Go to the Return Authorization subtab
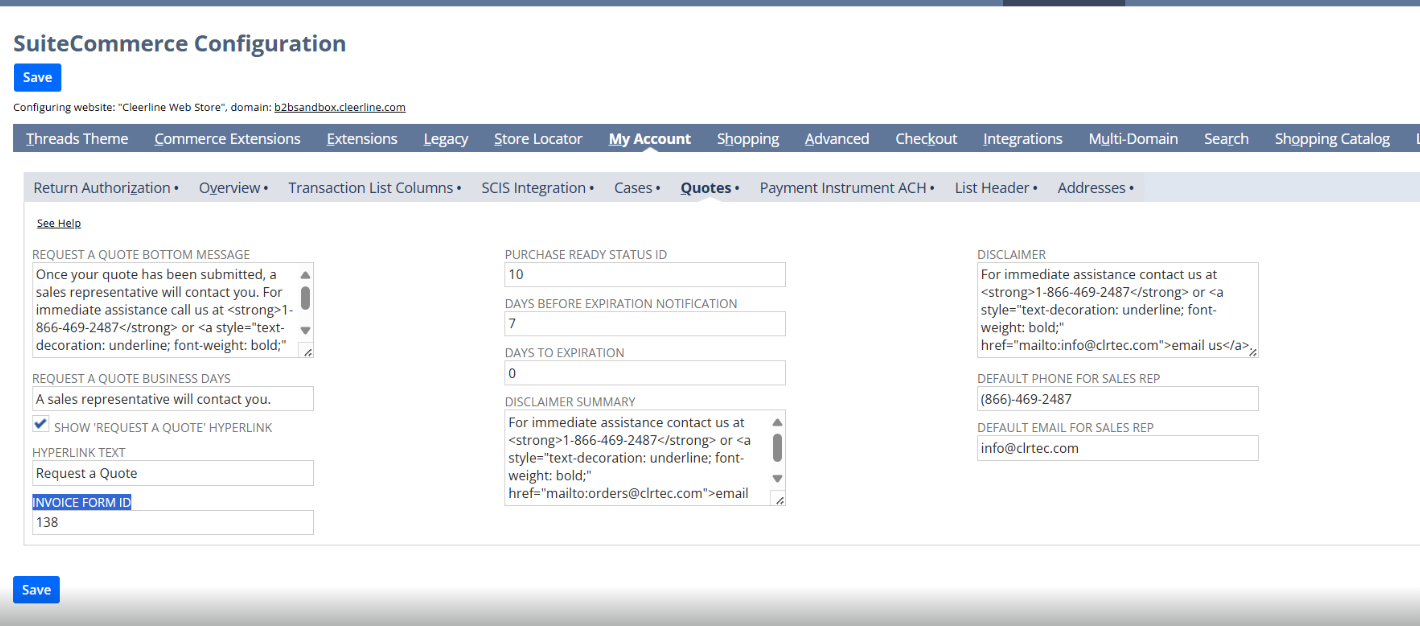 [x=102, y=188]
